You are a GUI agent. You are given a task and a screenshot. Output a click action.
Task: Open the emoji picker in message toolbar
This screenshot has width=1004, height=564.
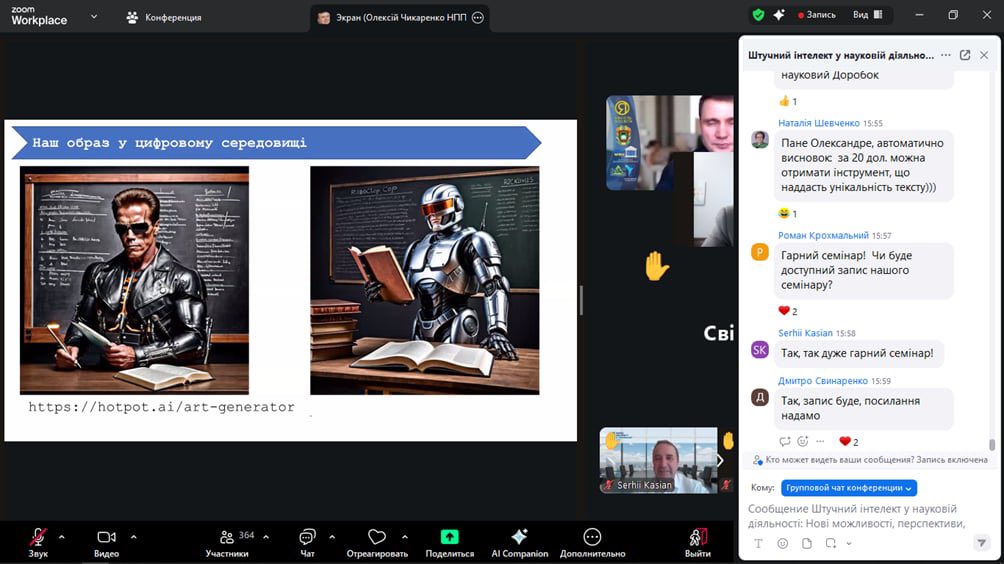782,543
